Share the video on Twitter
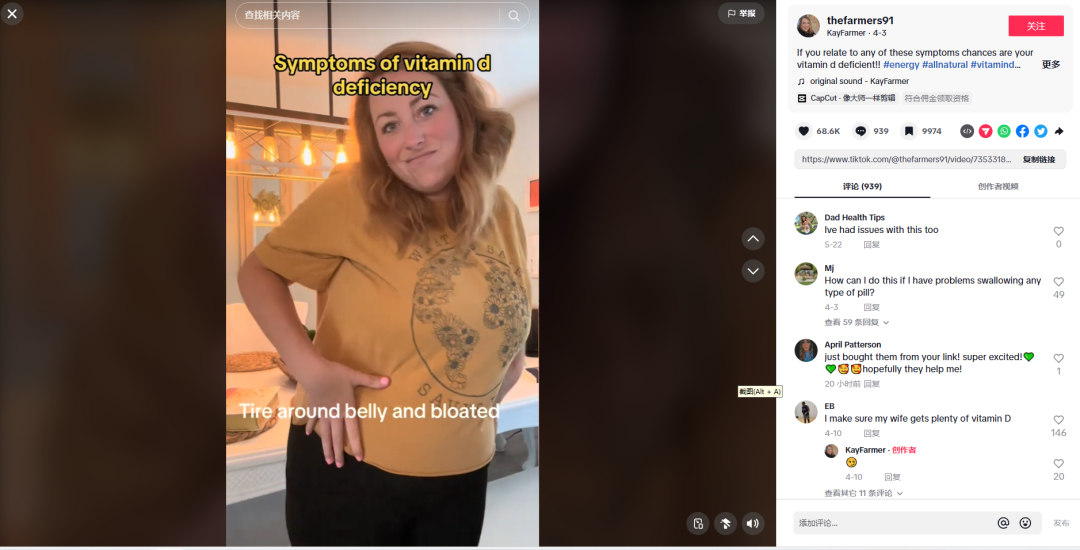Screen dimensions: 1080x550 pos(1041,131)
